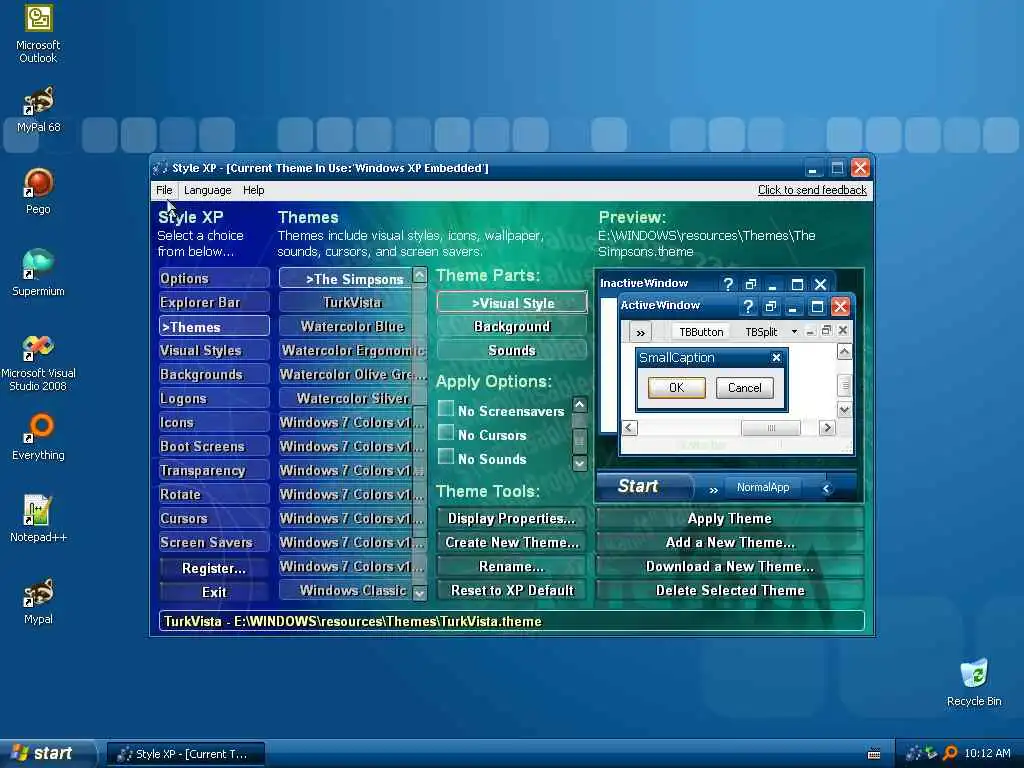Image resolution: width=1024 pixels, height=768 pixels.
Task: Click the theme path status field
Action: pyautogui.click(x=511, y=621)
